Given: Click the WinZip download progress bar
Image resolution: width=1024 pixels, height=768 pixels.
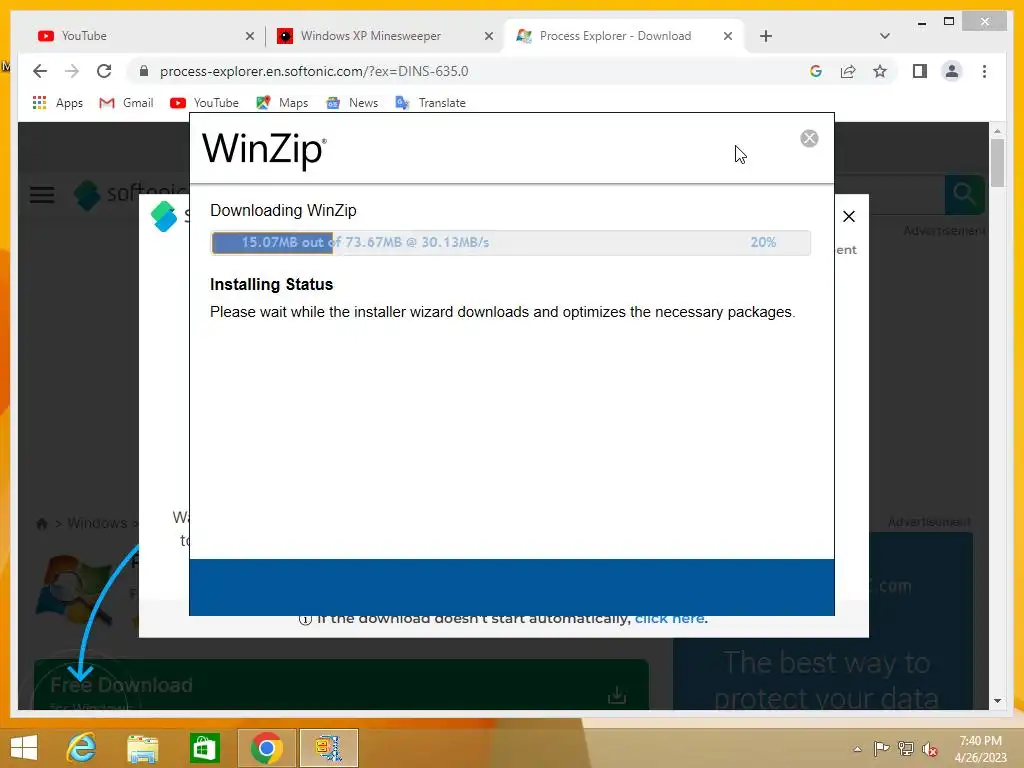Looking at the screenshot, I should click(511, 242).
